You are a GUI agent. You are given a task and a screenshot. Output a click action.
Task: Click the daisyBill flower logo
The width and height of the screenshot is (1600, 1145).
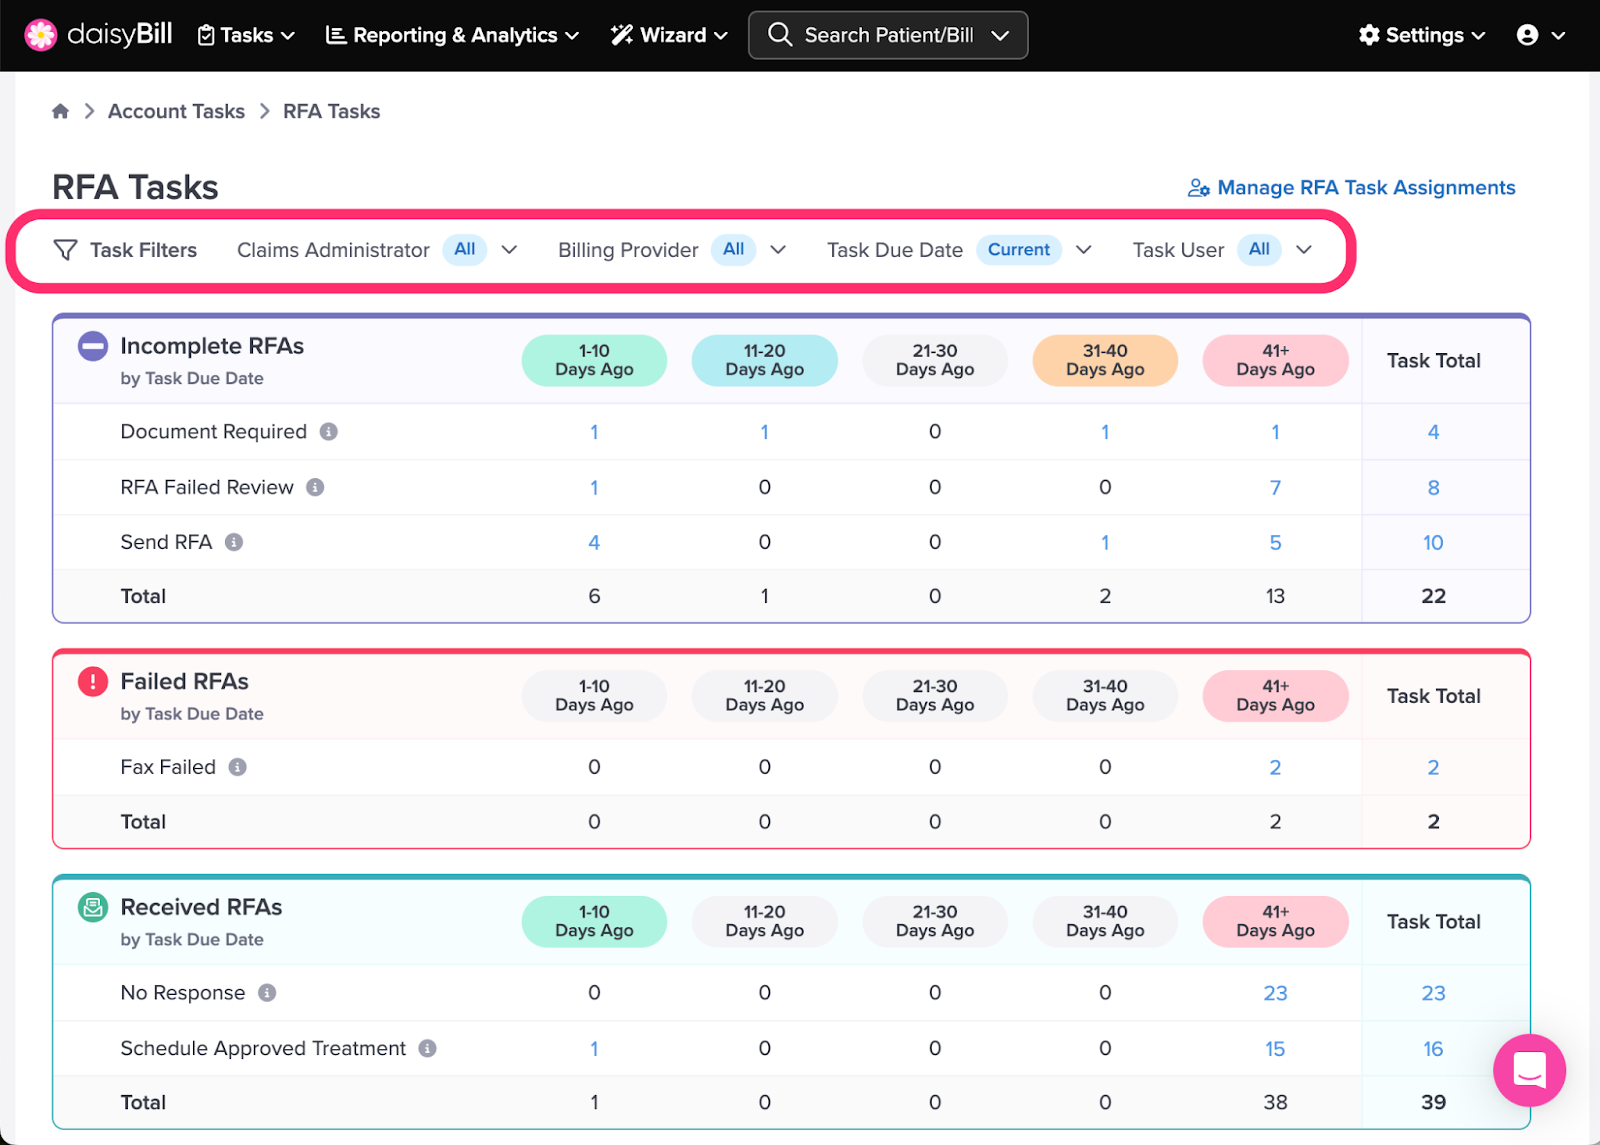pos(41,35)
